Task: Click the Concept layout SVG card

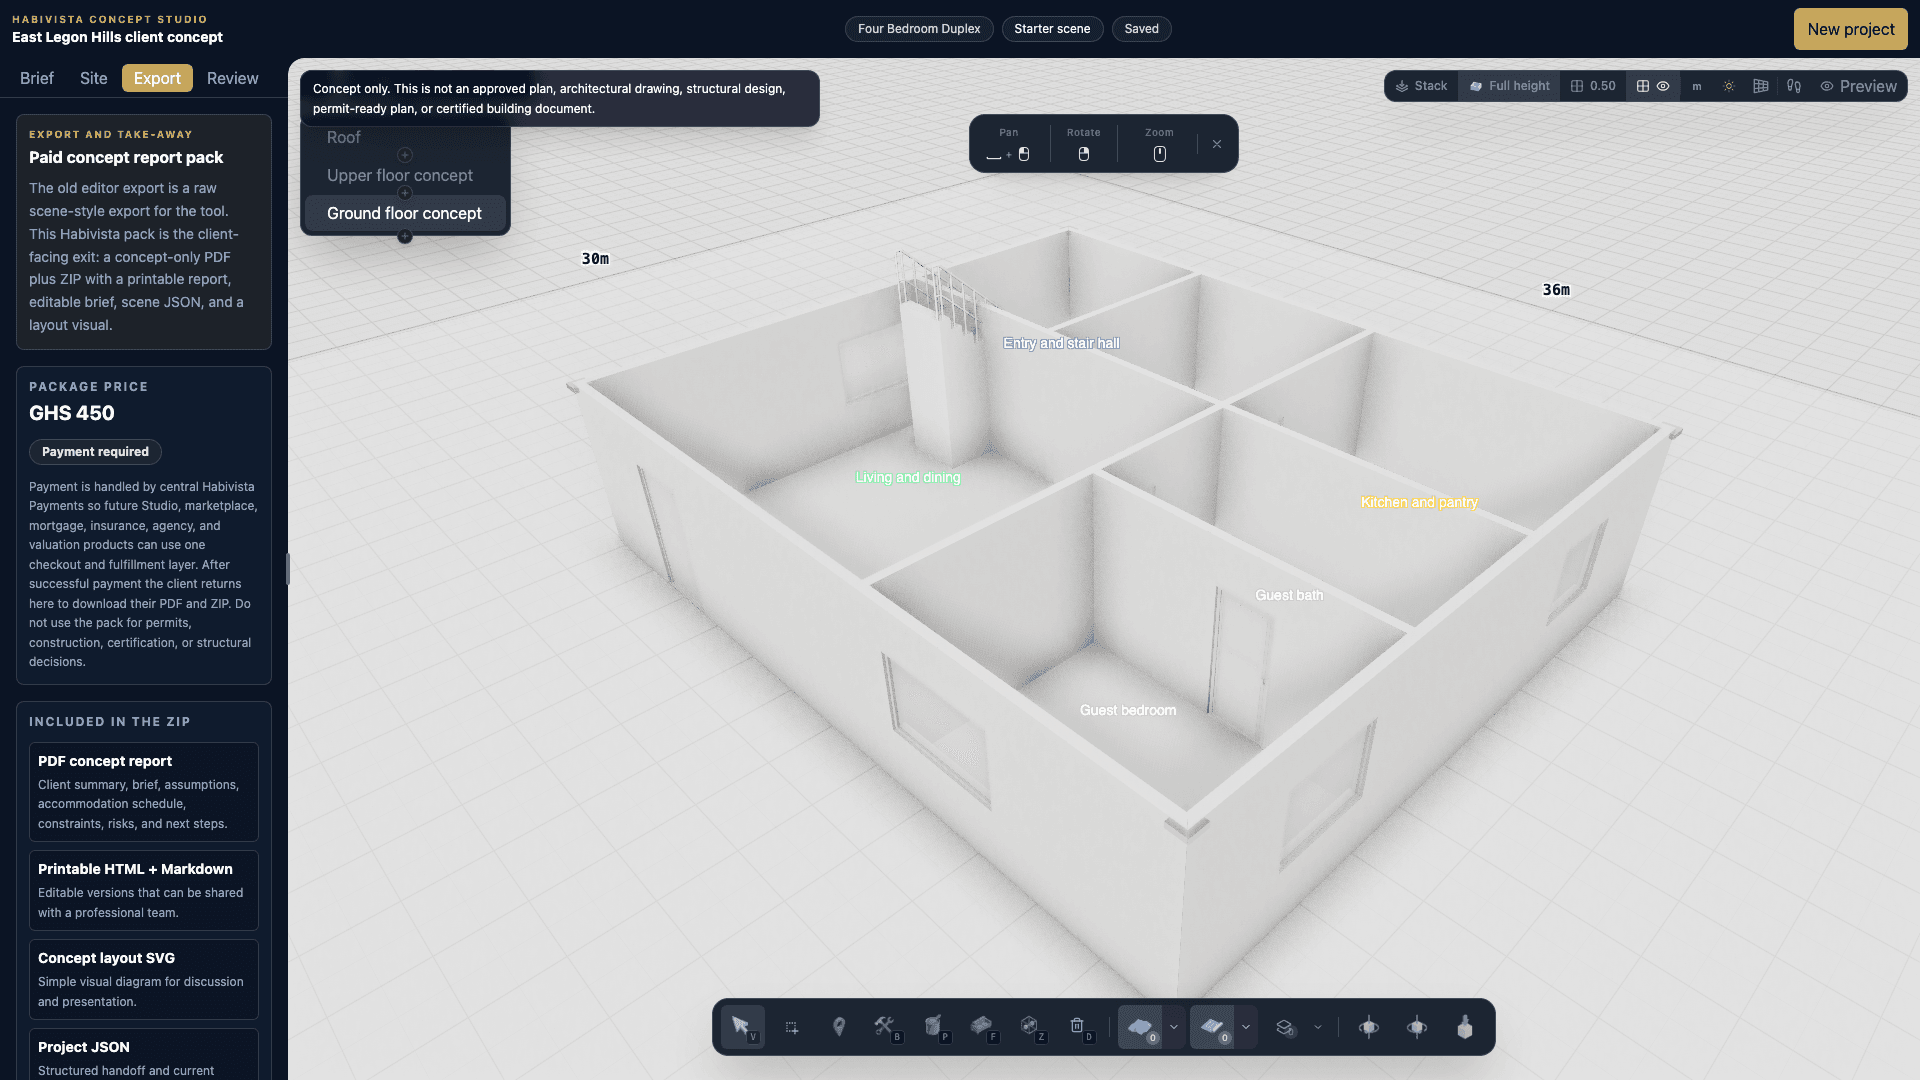Action: tap(144, 979)
